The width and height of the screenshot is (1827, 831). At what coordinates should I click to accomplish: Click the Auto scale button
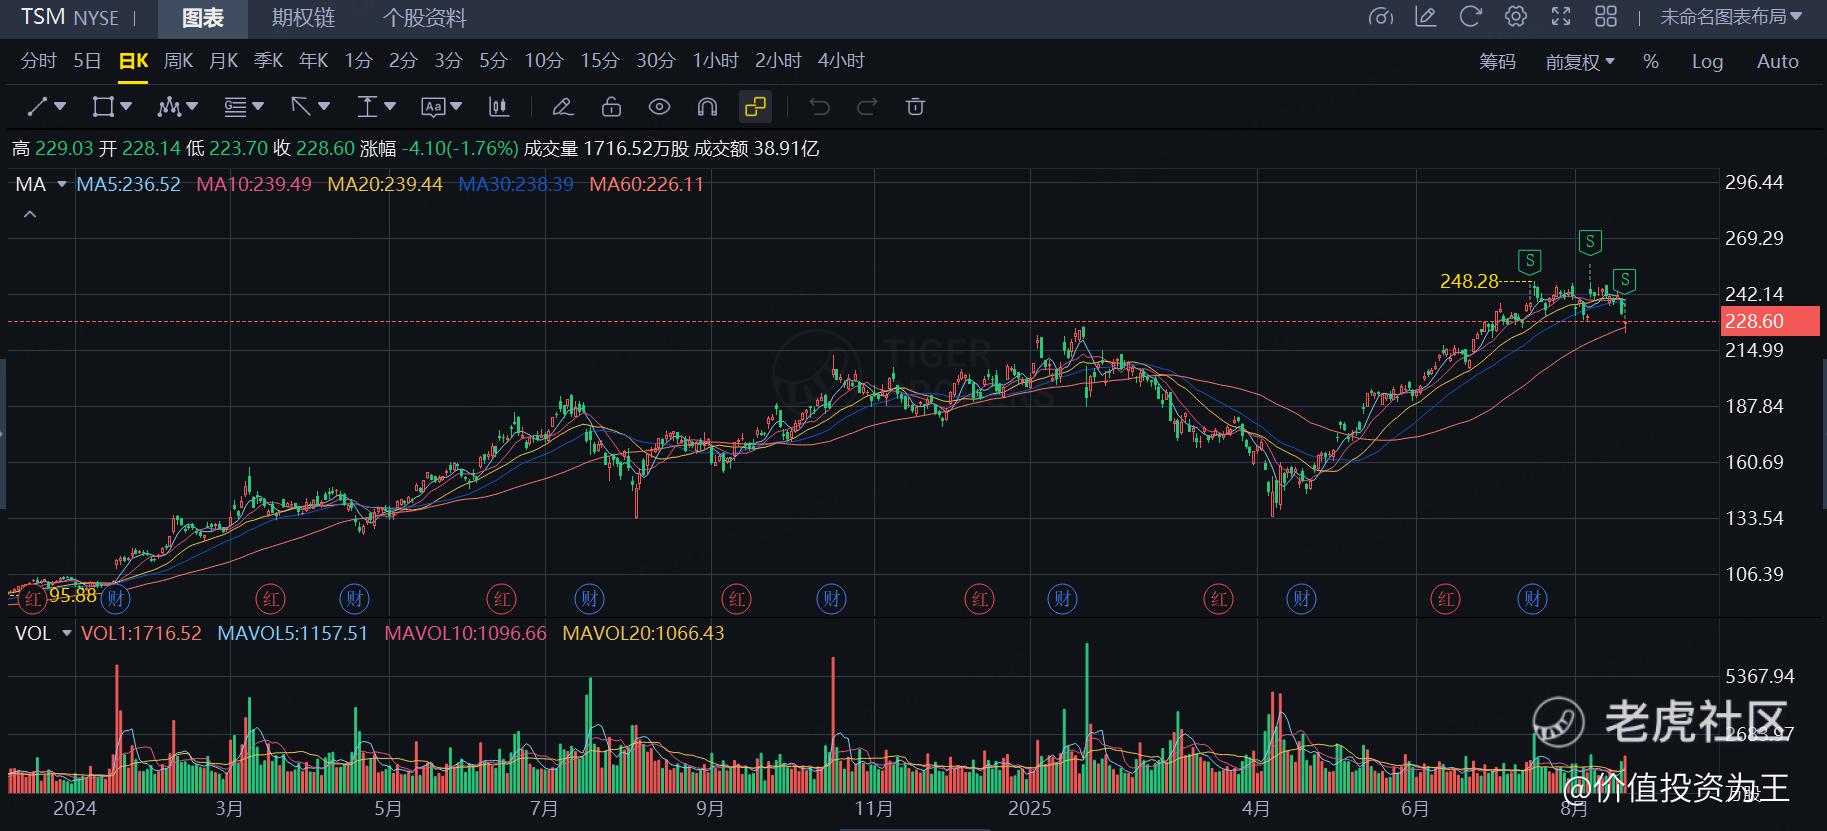coord(1777,62)
